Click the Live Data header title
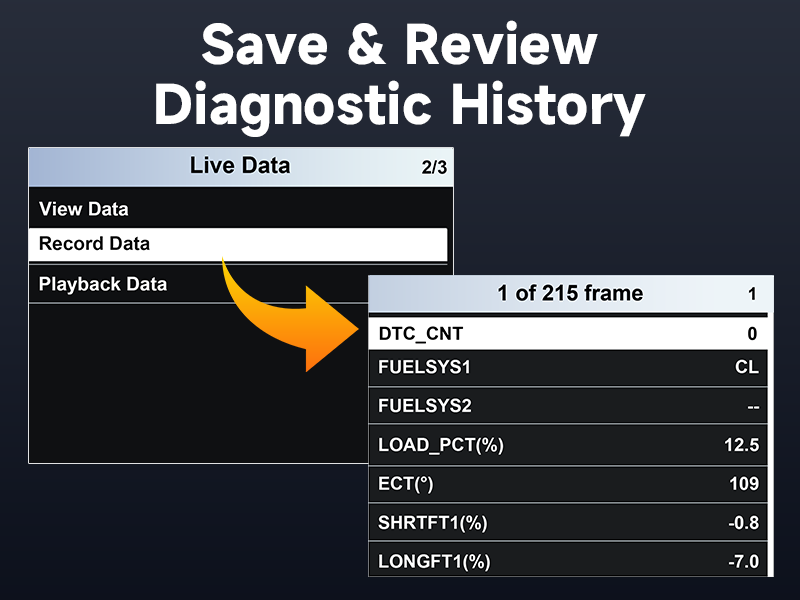This screenshot has width=800, height=600. (x=240, y=166)
